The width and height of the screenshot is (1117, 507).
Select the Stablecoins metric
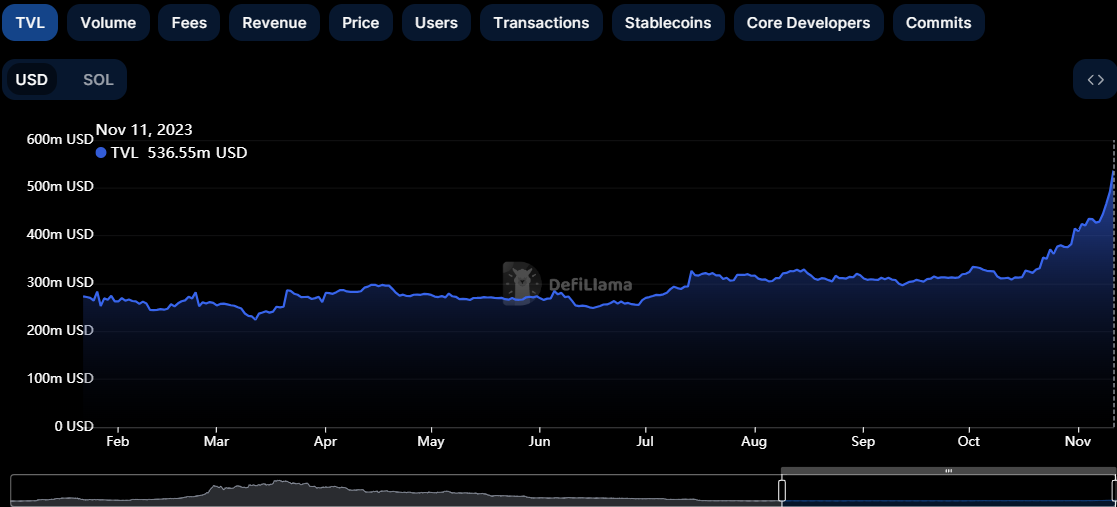(x=668, y=22)
